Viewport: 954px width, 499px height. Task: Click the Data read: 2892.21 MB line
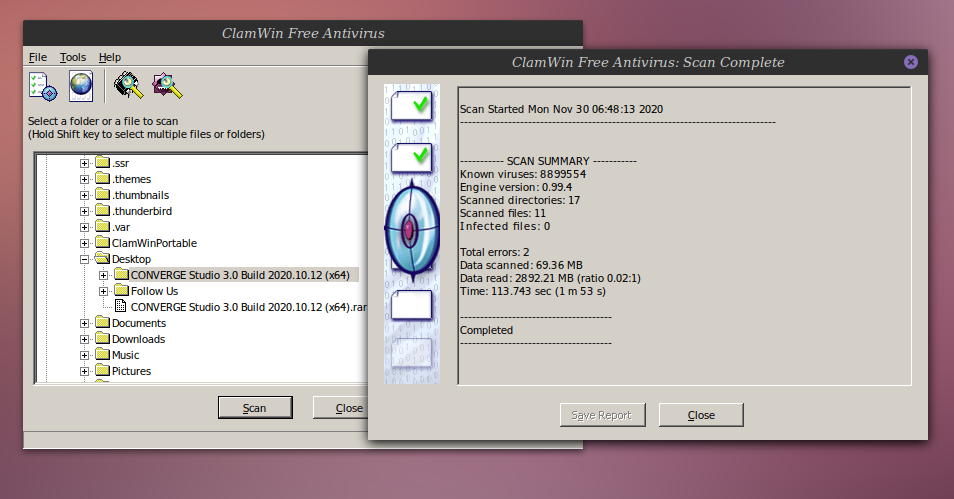coord(550,278)
